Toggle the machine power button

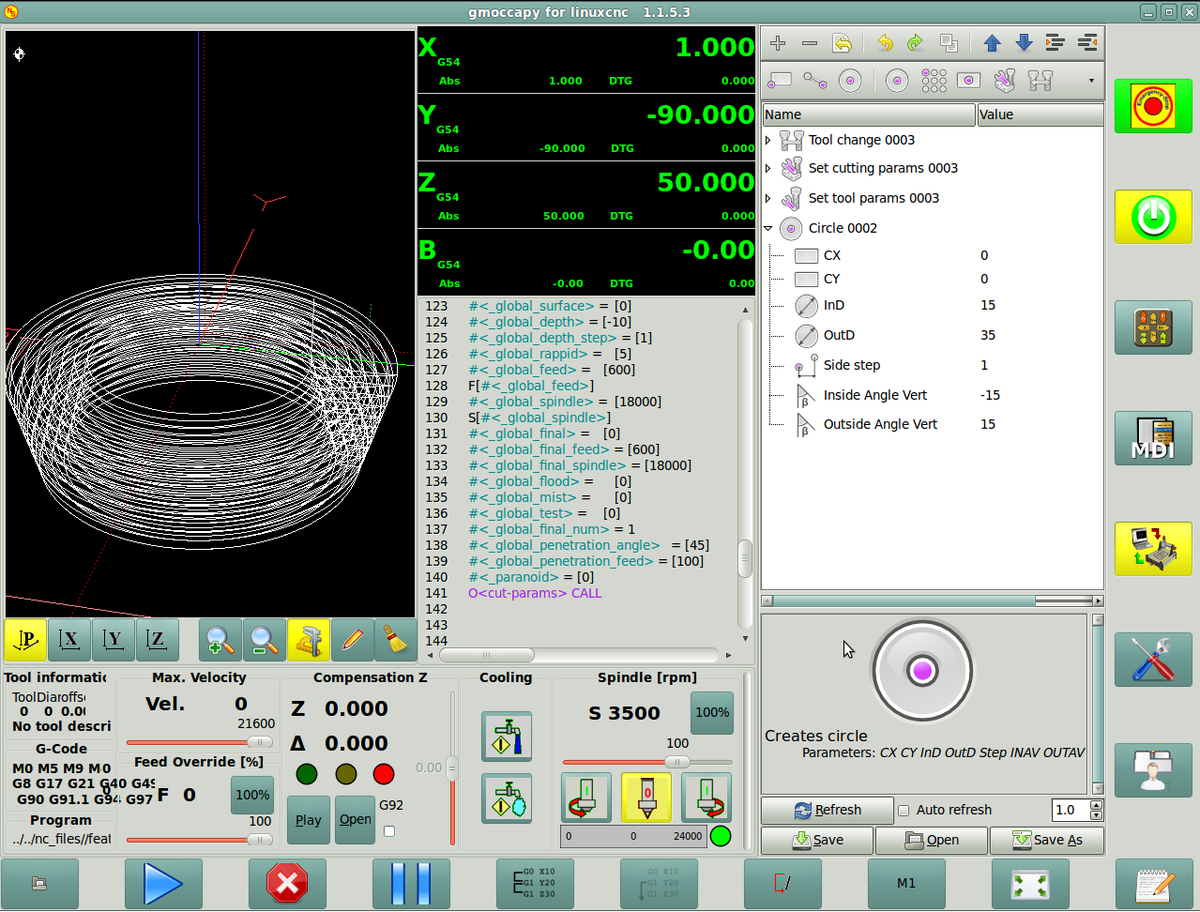coord(1153,216)
